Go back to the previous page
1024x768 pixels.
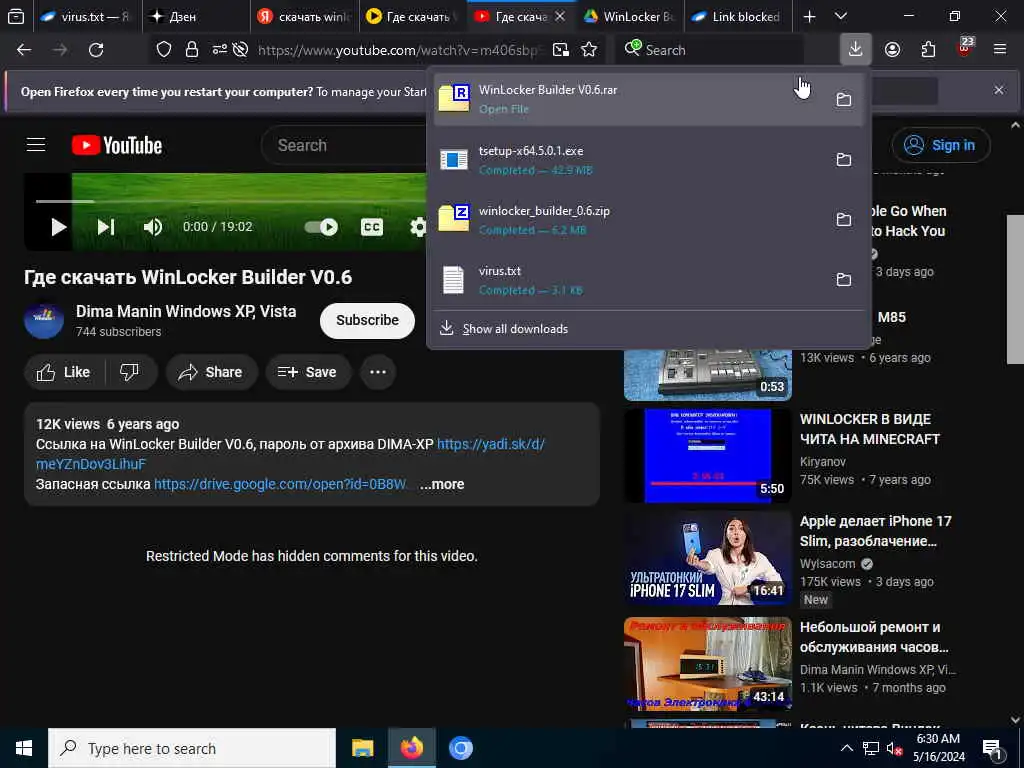click(24, 50)
